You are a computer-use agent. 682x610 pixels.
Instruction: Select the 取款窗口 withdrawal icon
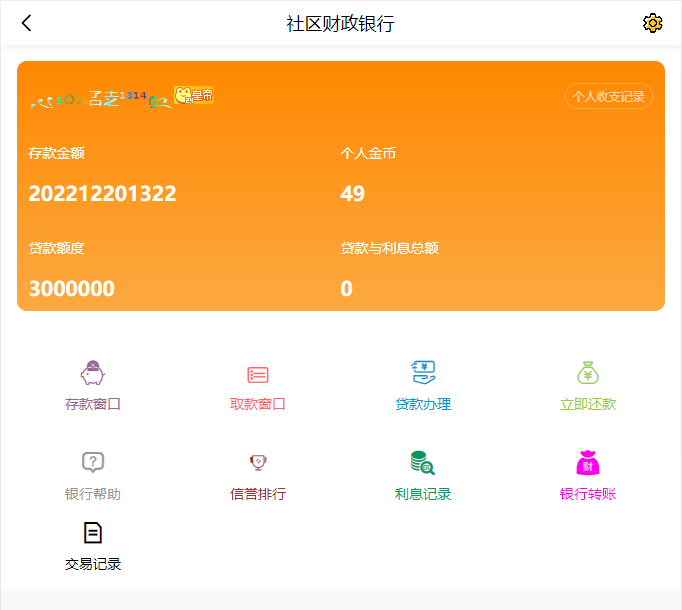click(258, 375)
